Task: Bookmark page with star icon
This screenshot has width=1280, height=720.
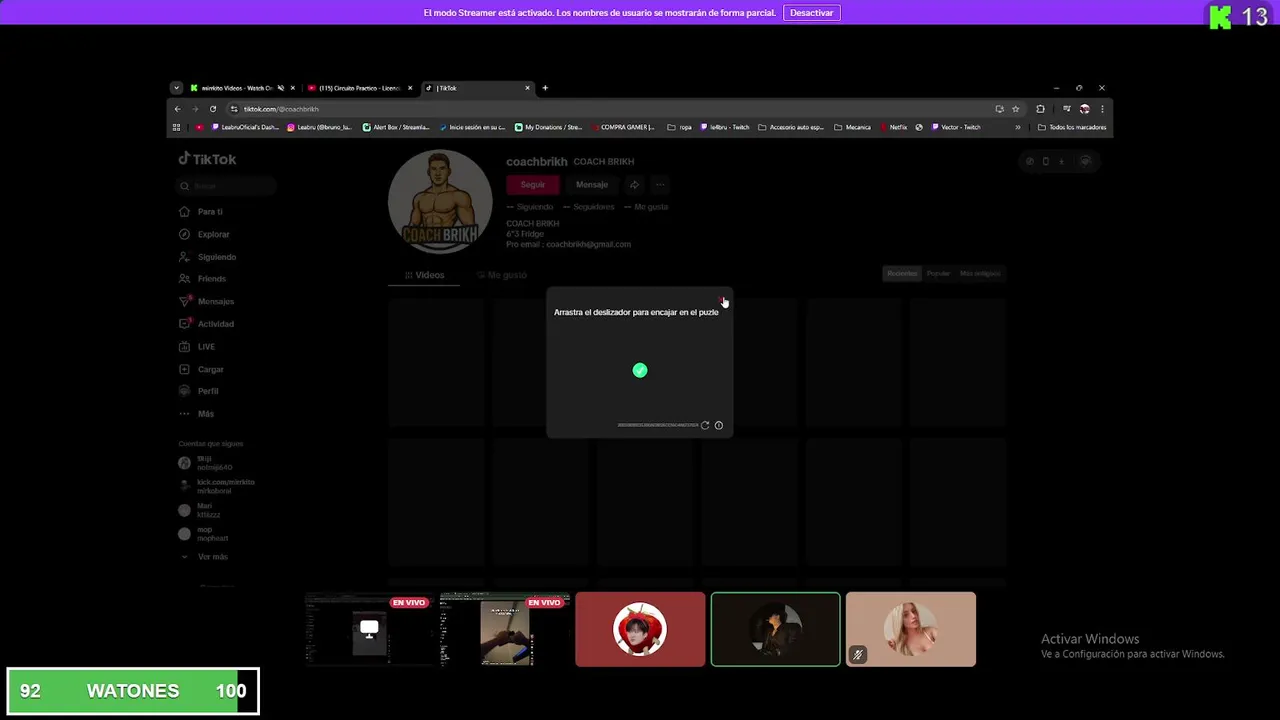Action: [x=1015, y=109]
